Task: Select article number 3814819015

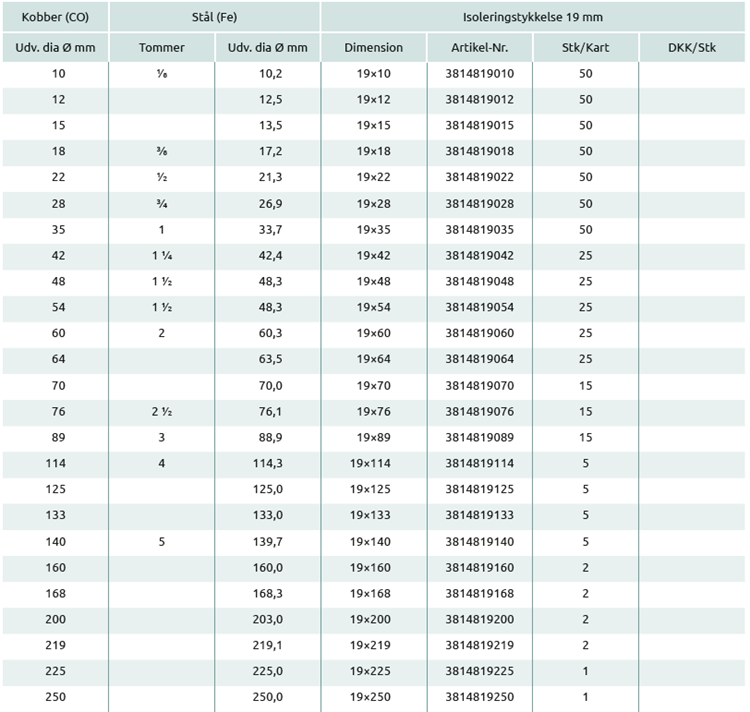Action: [x=480, y=125]
